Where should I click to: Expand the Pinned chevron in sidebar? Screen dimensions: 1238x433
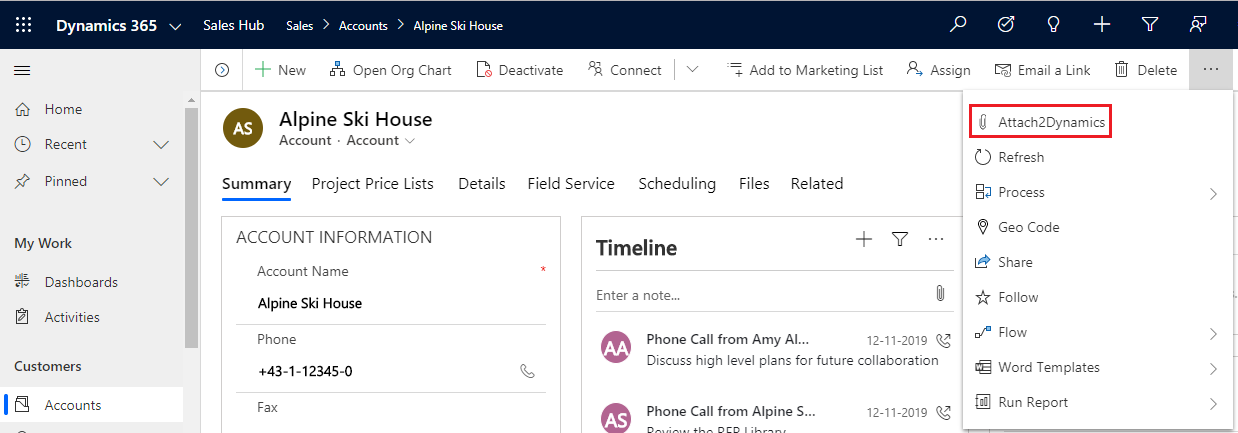pos(160,181)
